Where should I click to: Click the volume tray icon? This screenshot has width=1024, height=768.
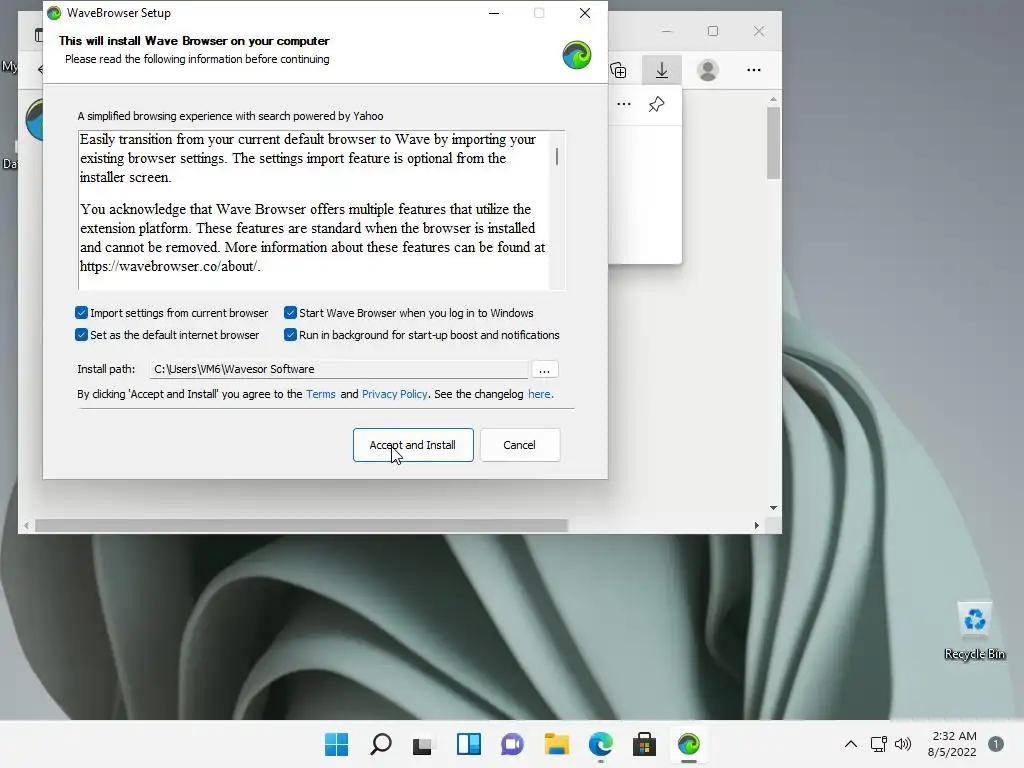[903, 744]
